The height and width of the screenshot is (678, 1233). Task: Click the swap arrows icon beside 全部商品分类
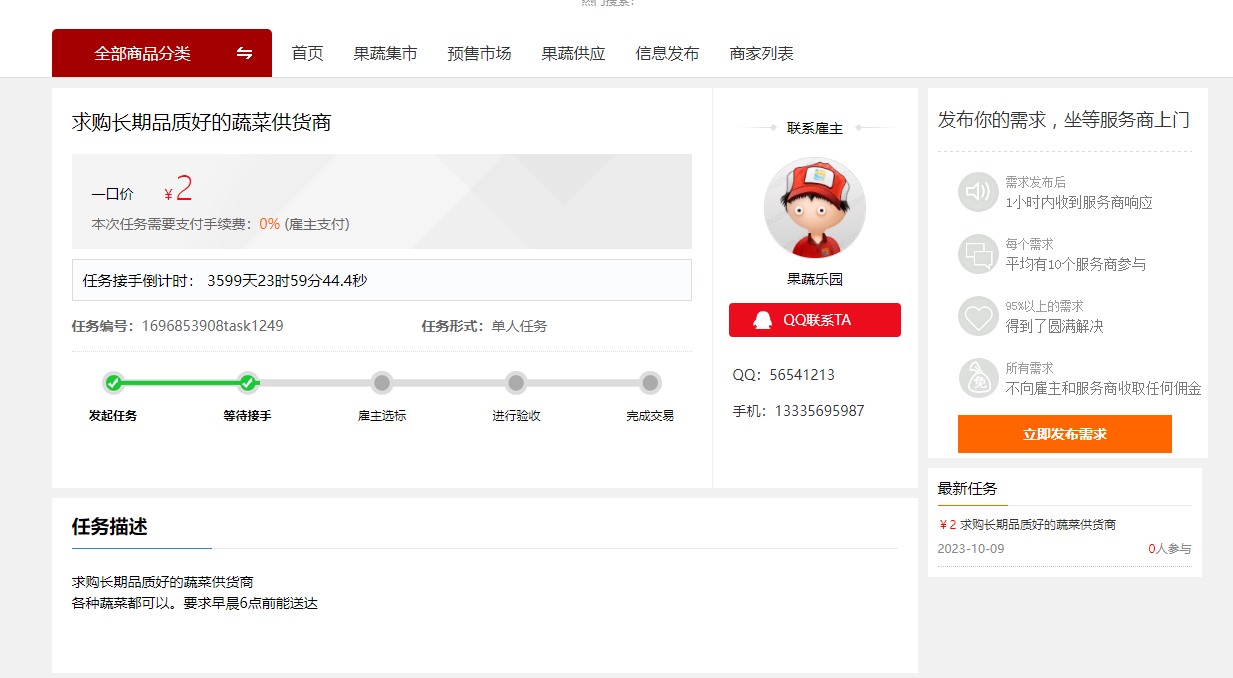tap(245, 53)
